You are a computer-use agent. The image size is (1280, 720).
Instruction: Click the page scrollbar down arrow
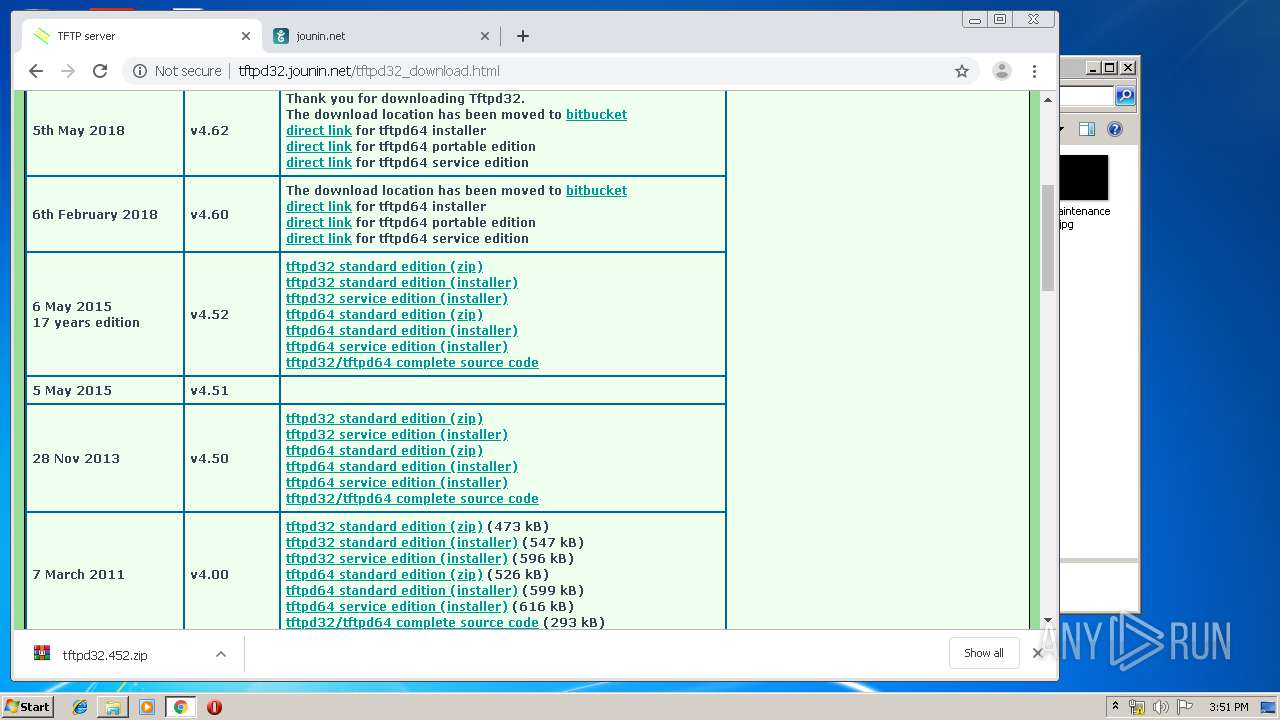(x=1048, y=621)
